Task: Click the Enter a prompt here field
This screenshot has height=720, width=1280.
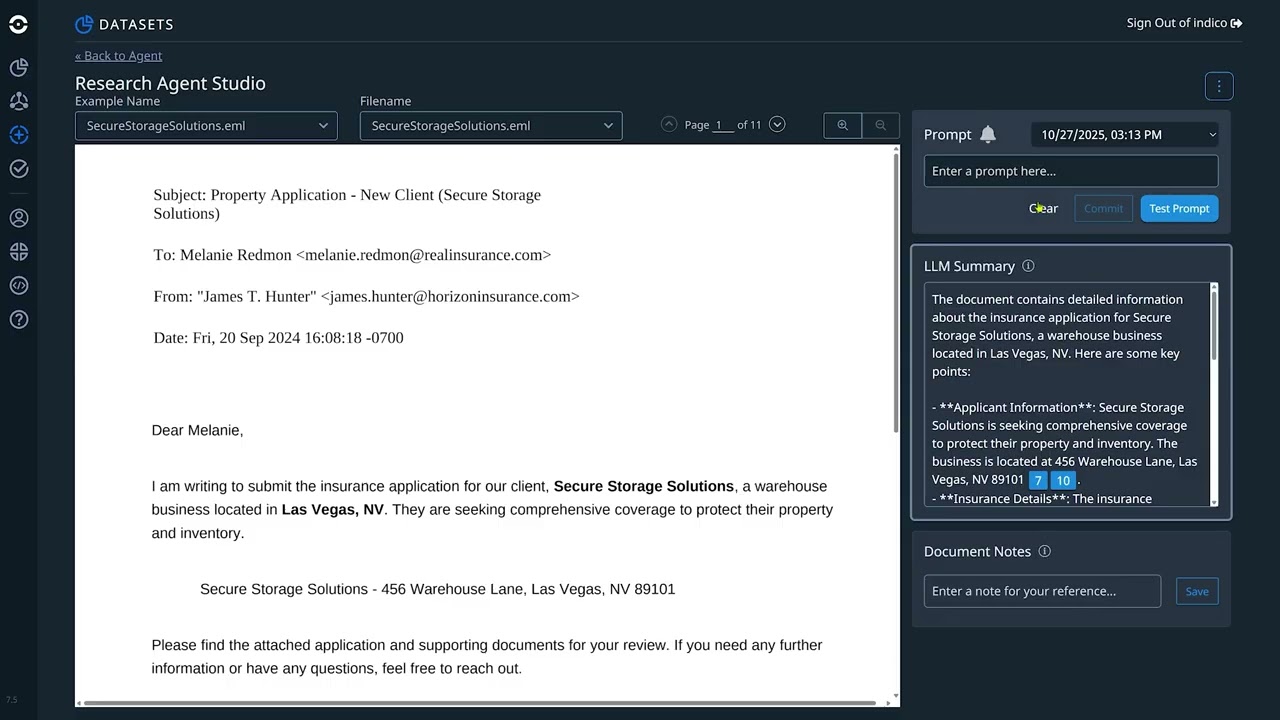Action: 1071,171
